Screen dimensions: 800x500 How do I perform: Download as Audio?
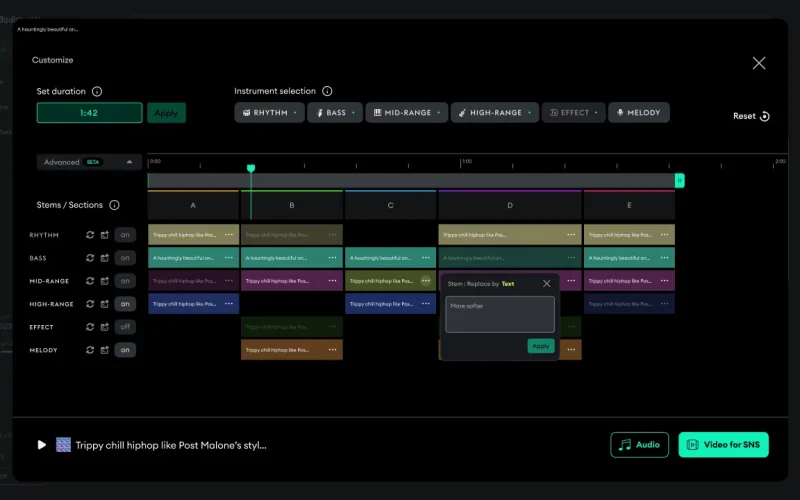point(639,445)
